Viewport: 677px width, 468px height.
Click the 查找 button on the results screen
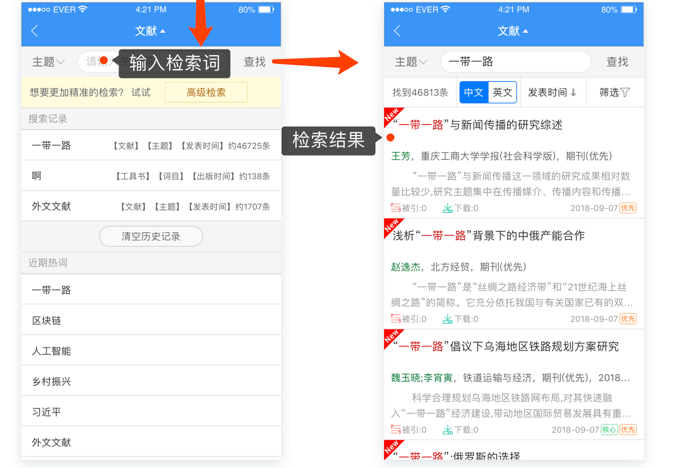click(x=617, y=62)
